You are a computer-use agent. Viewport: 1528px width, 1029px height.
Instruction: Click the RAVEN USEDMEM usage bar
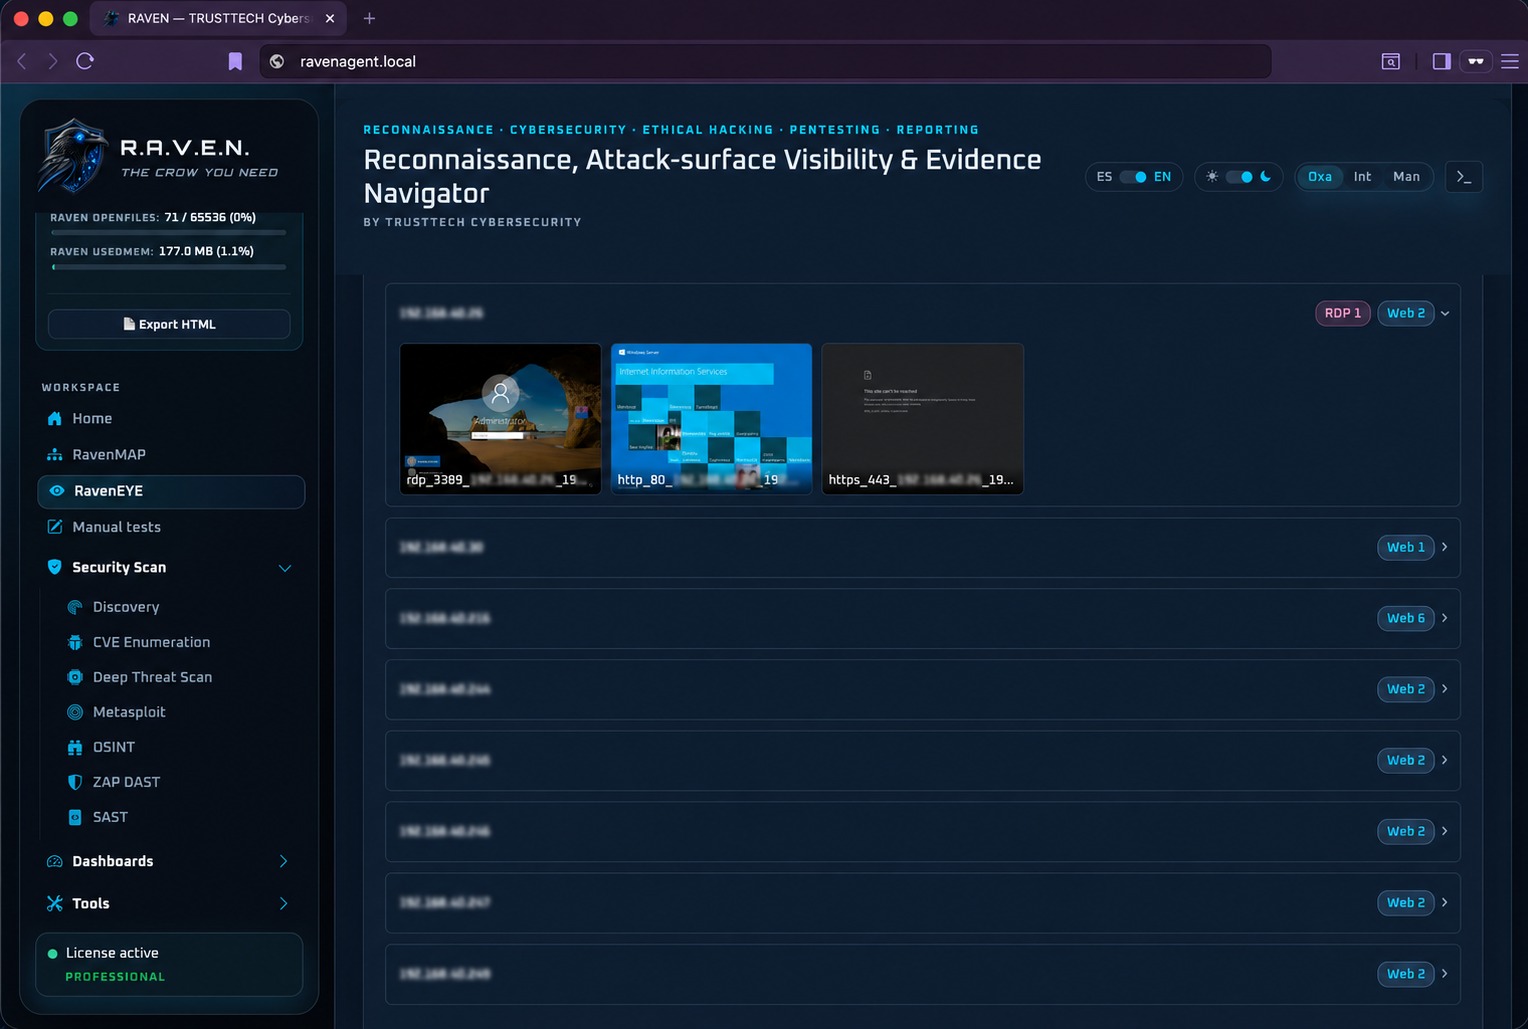169,267
